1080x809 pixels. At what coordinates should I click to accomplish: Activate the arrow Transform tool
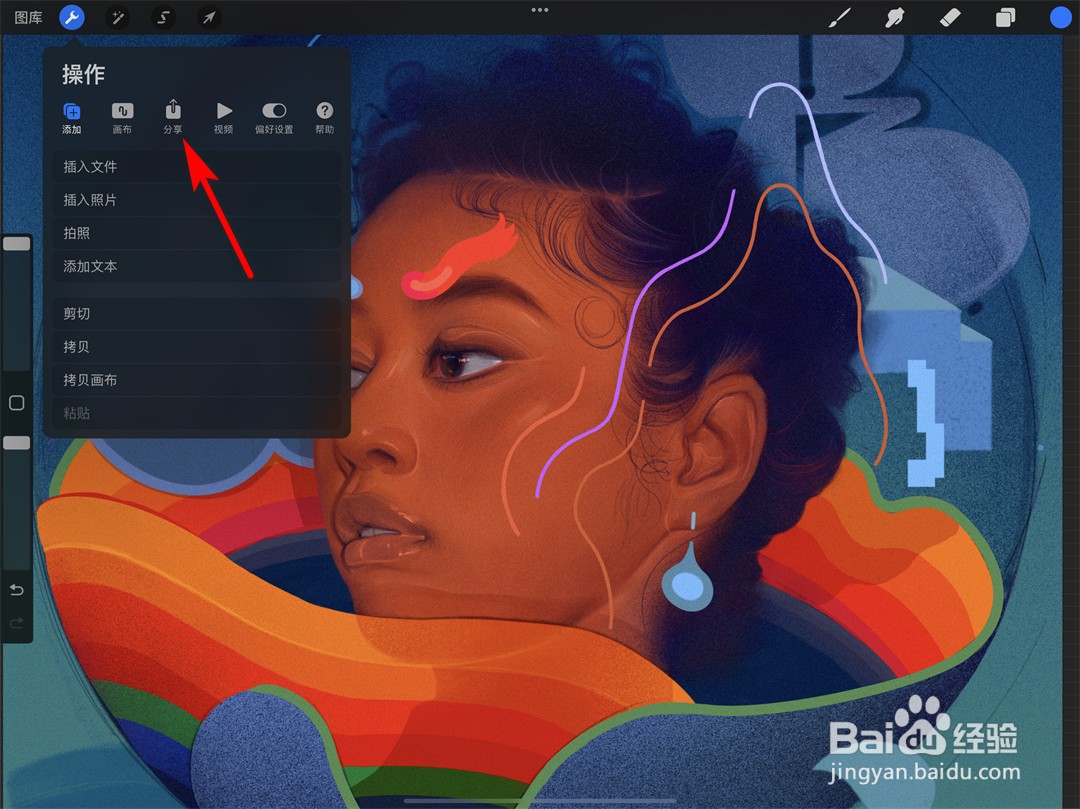[x=209, y=18]
